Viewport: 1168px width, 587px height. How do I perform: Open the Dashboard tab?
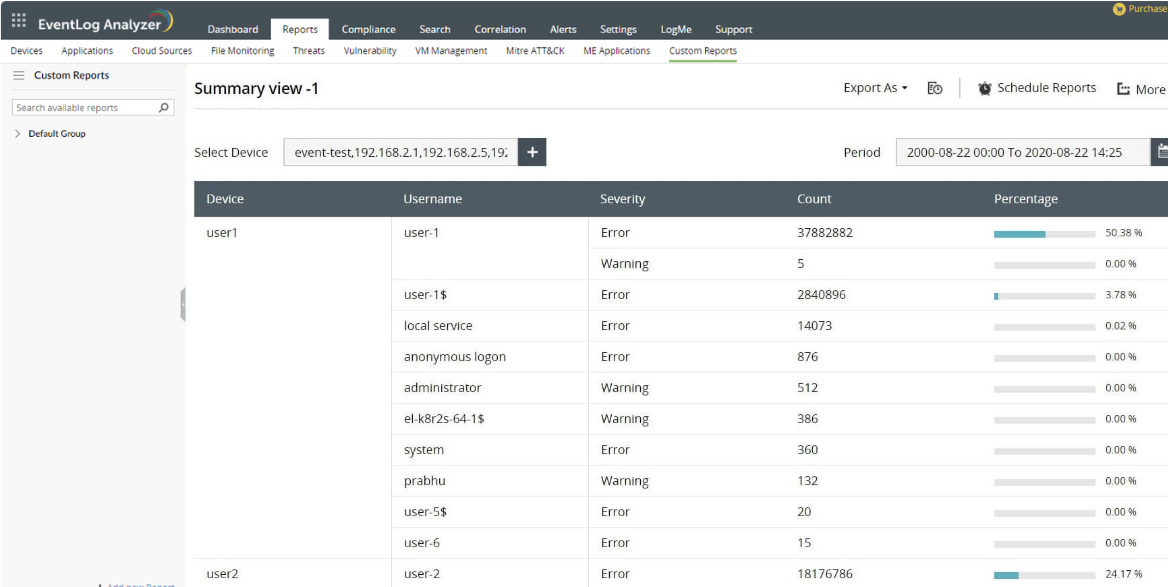233,30
